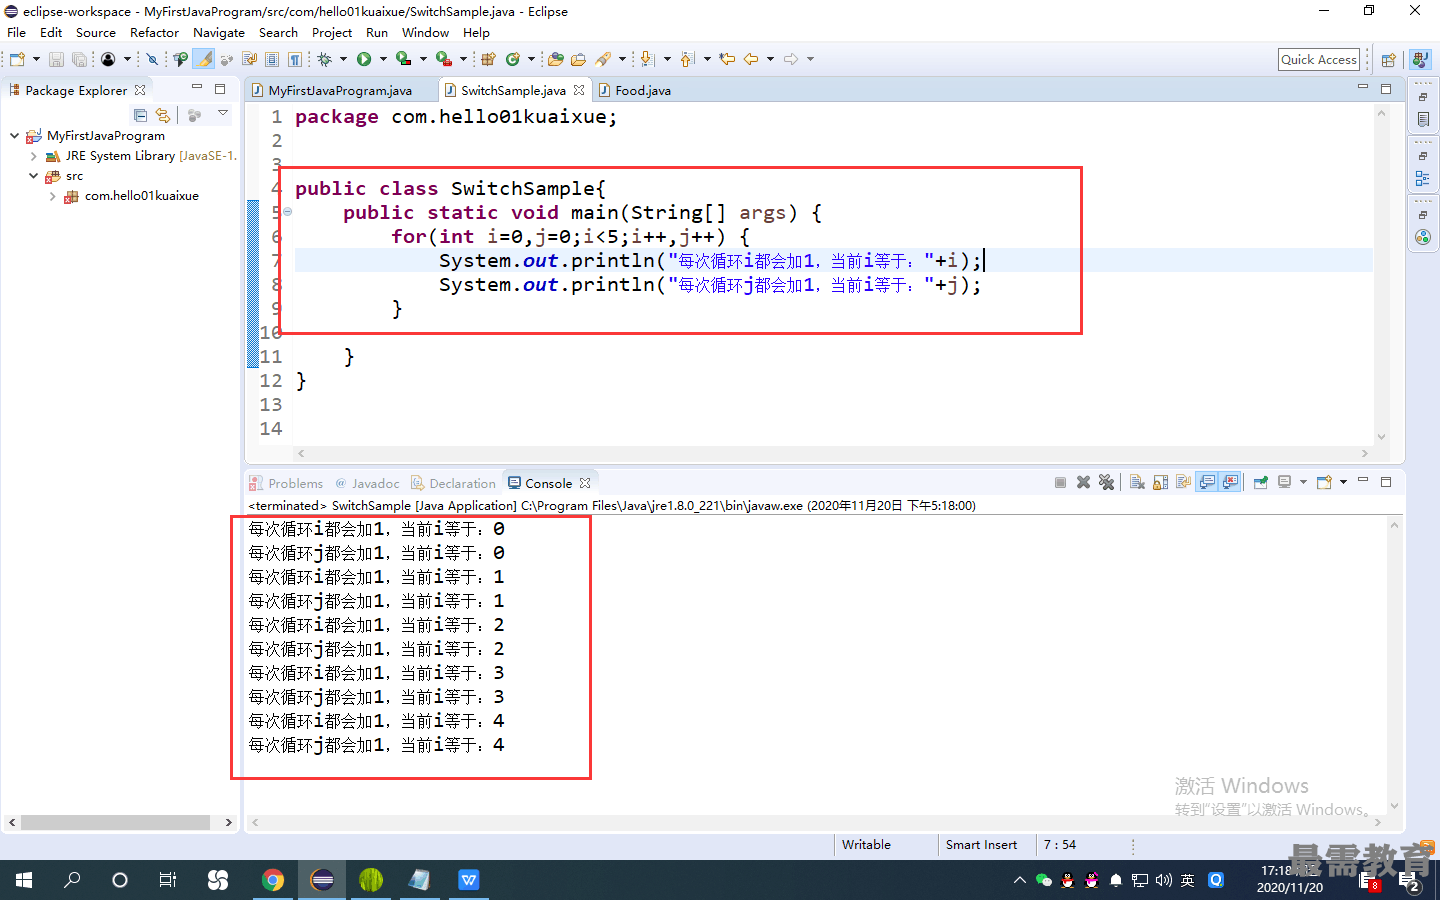Open Package Explorer View Menu triangle
This screenshot has height=900, width=1440.
223,114
